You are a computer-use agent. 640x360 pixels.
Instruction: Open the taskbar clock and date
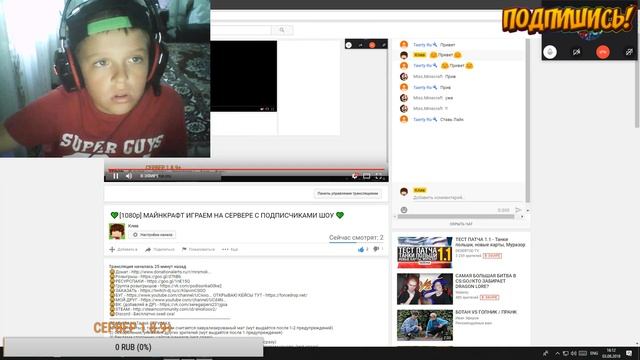(x=611, y=353)
